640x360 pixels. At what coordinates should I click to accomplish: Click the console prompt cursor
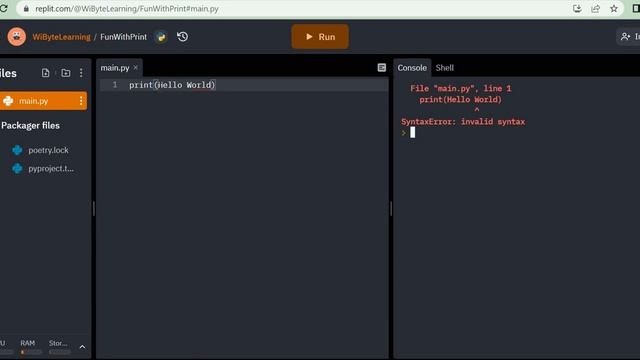pos(413,132)
